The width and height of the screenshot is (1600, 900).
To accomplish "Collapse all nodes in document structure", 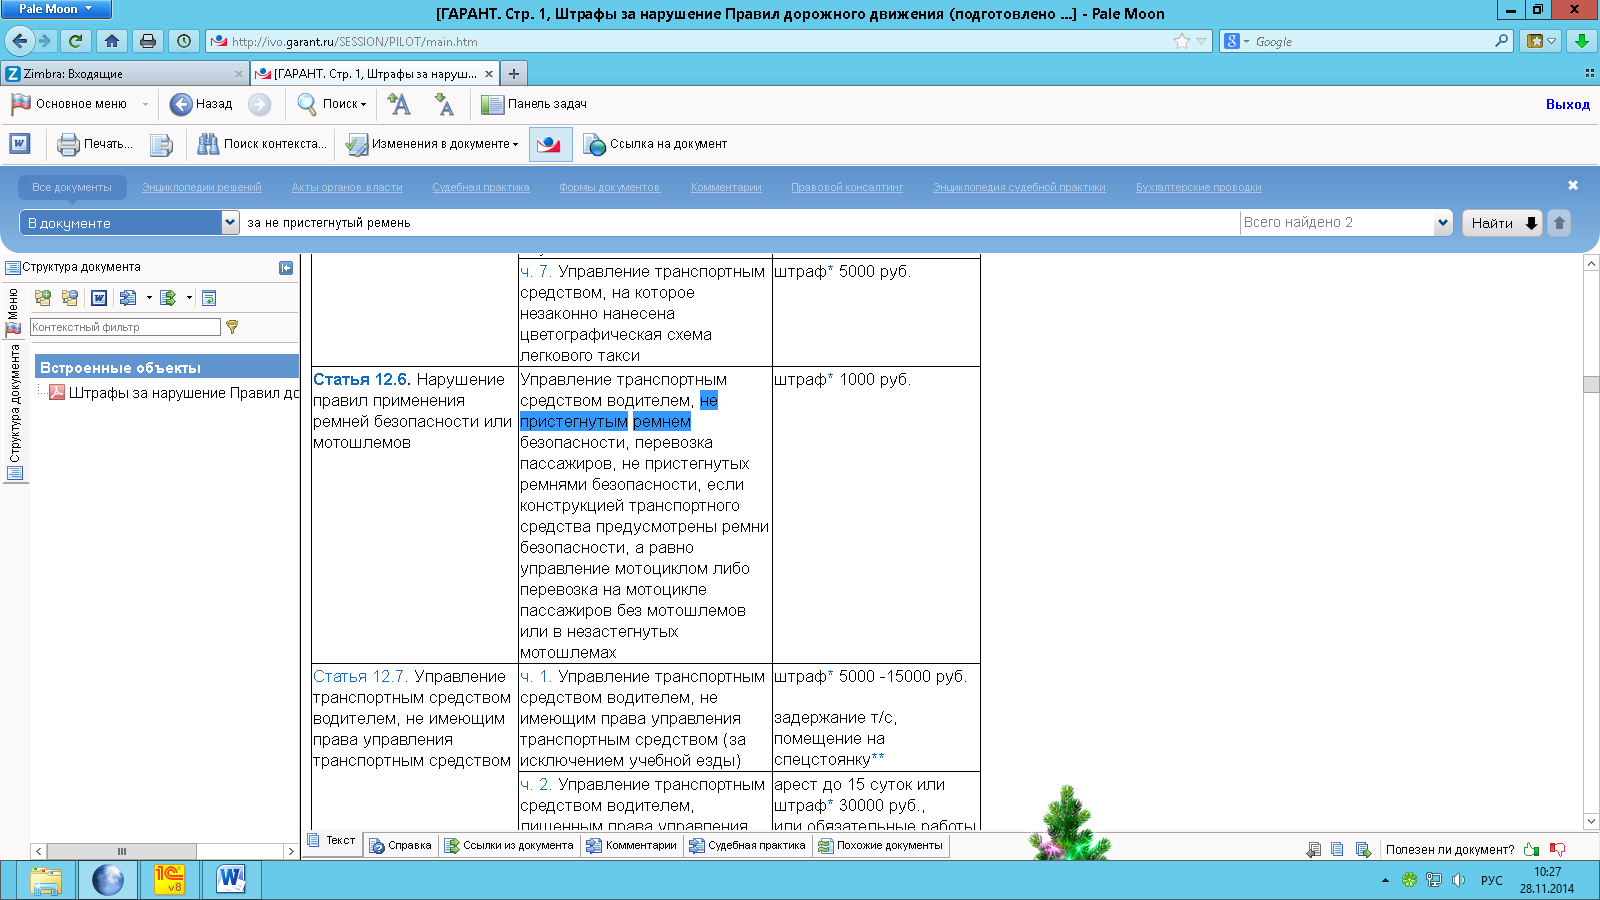I will coord(70,298).
